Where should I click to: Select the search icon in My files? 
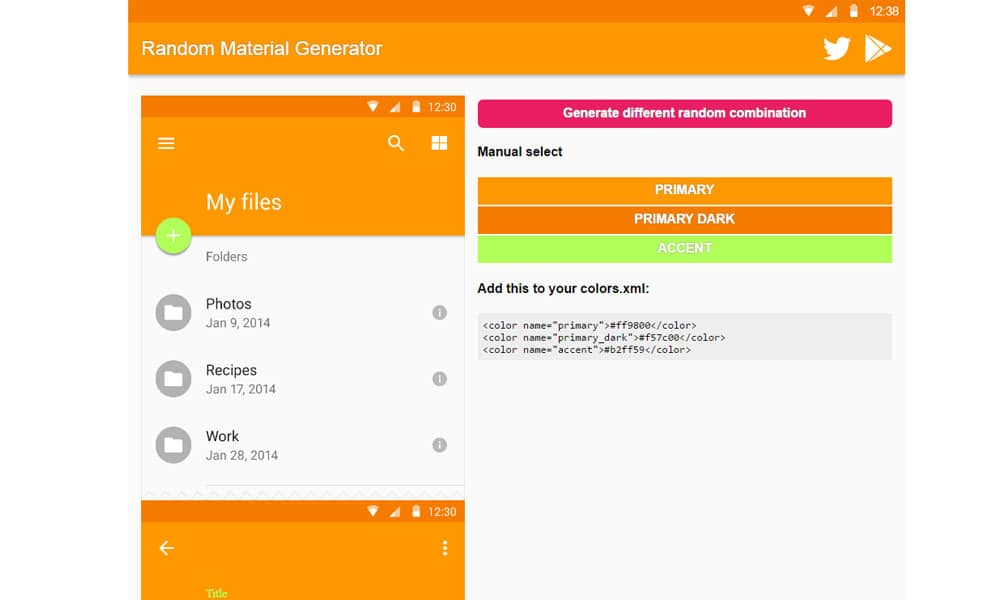[x=396, y=143]
